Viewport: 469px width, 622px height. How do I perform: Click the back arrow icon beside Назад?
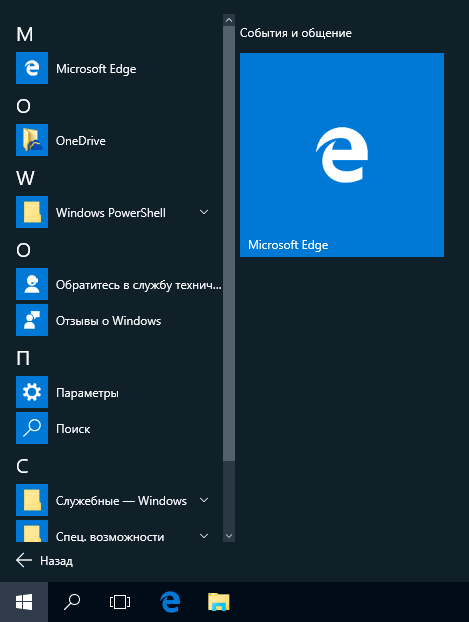point(24,561)
